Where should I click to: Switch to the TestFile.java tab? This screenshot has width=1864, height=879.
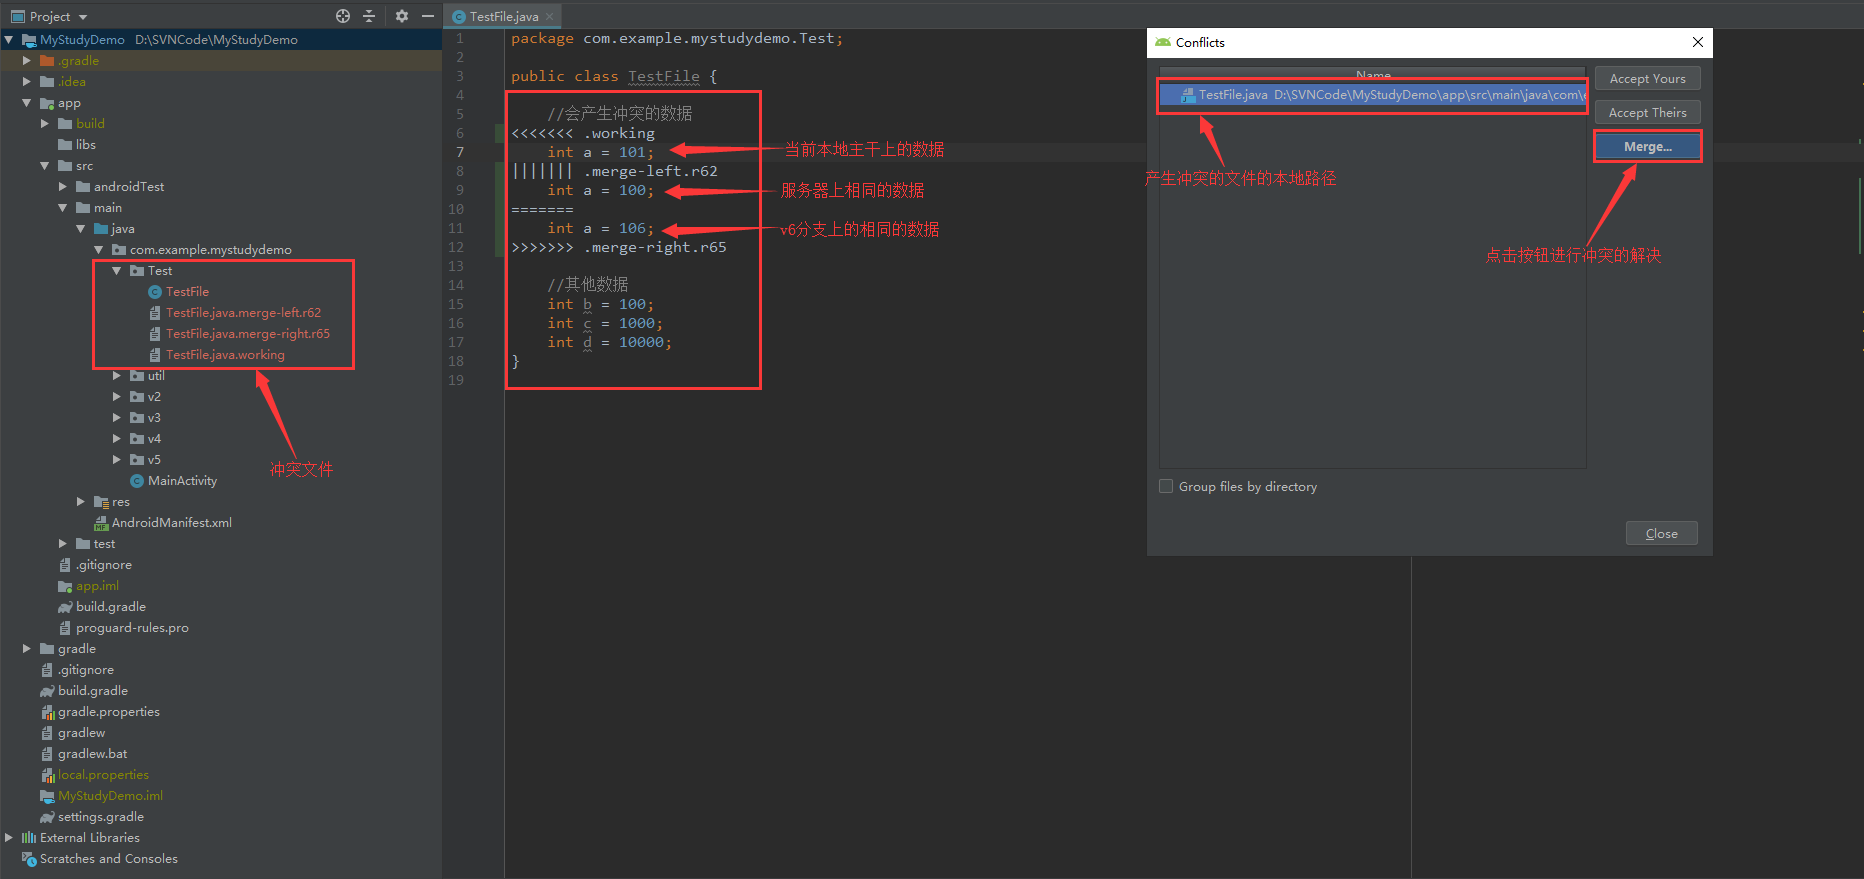[503, 16]
